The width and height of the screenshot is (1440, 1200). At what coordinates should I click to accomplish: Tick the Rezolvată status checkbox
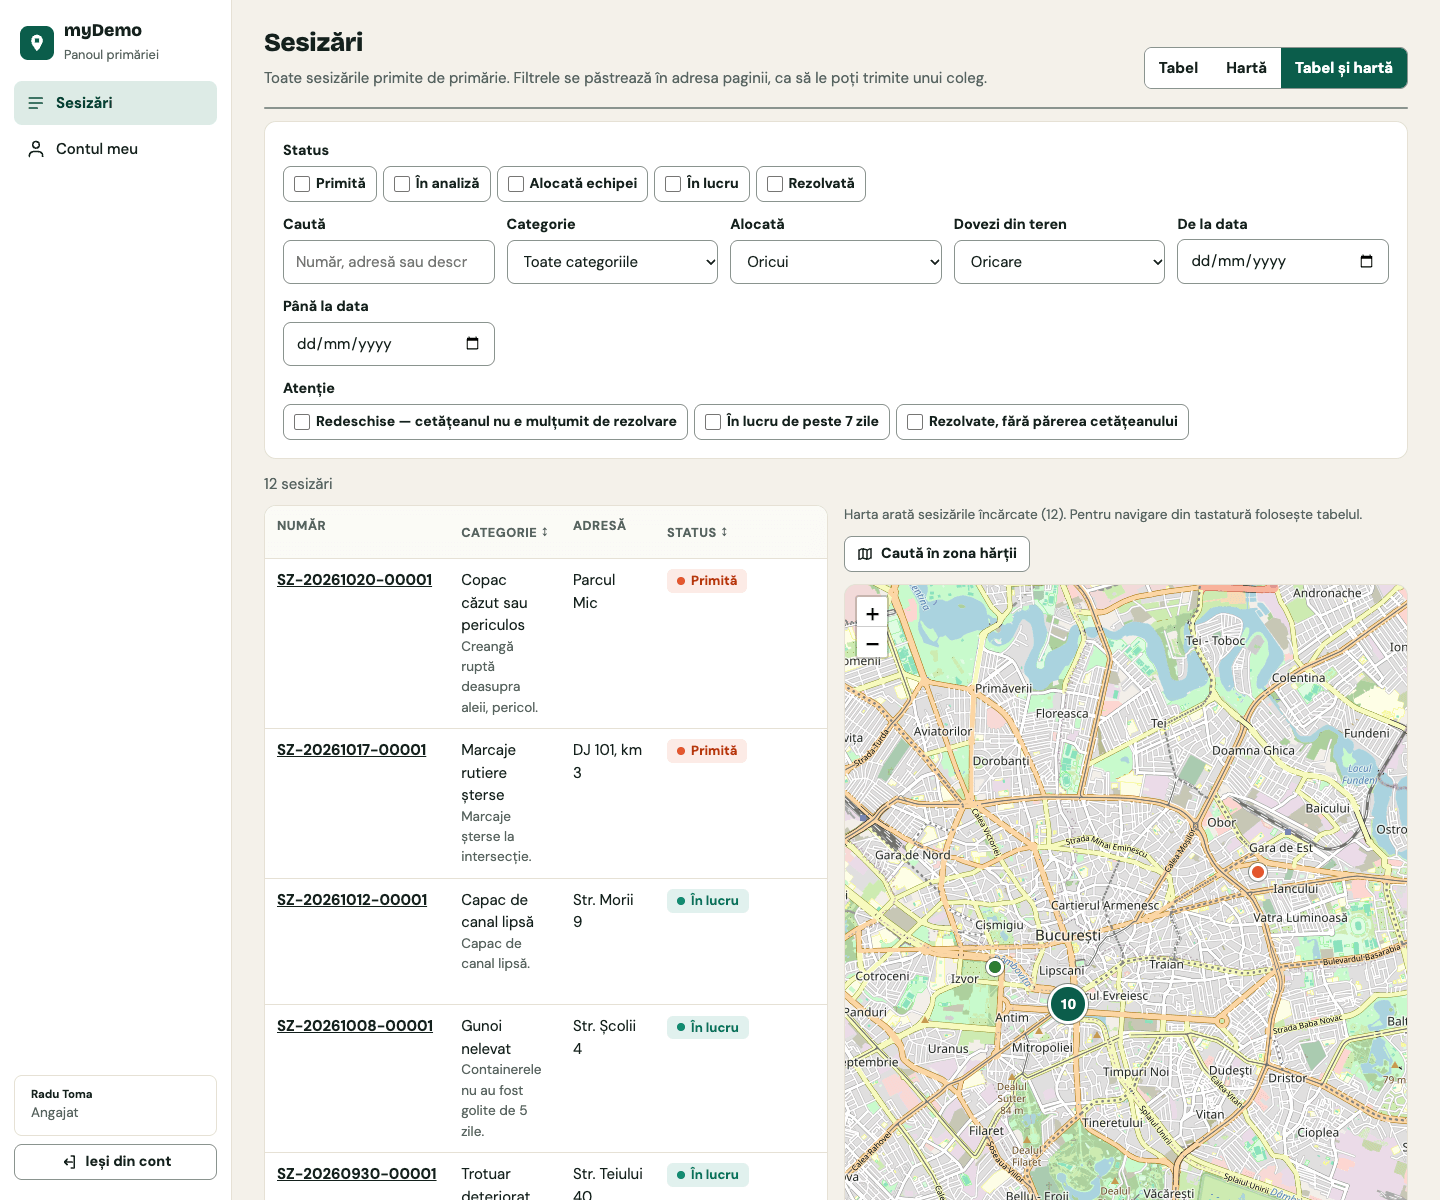point(775,184)
